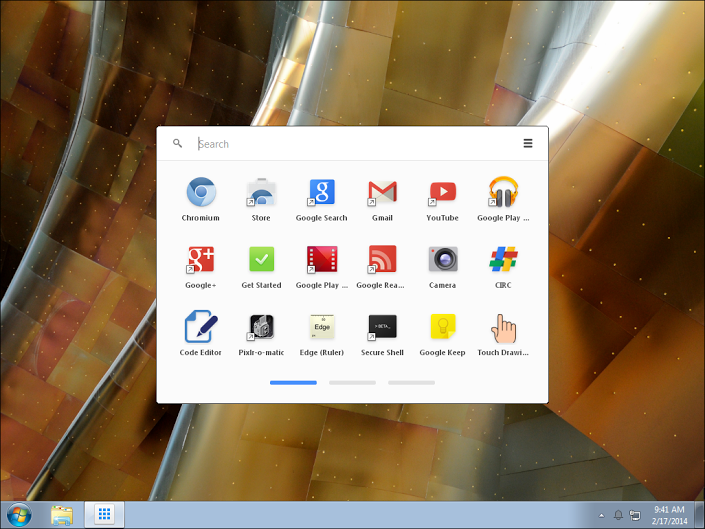Screen dimensions: 705x529
Task: Show hidden system tray icons
Action: click(601, 516)
